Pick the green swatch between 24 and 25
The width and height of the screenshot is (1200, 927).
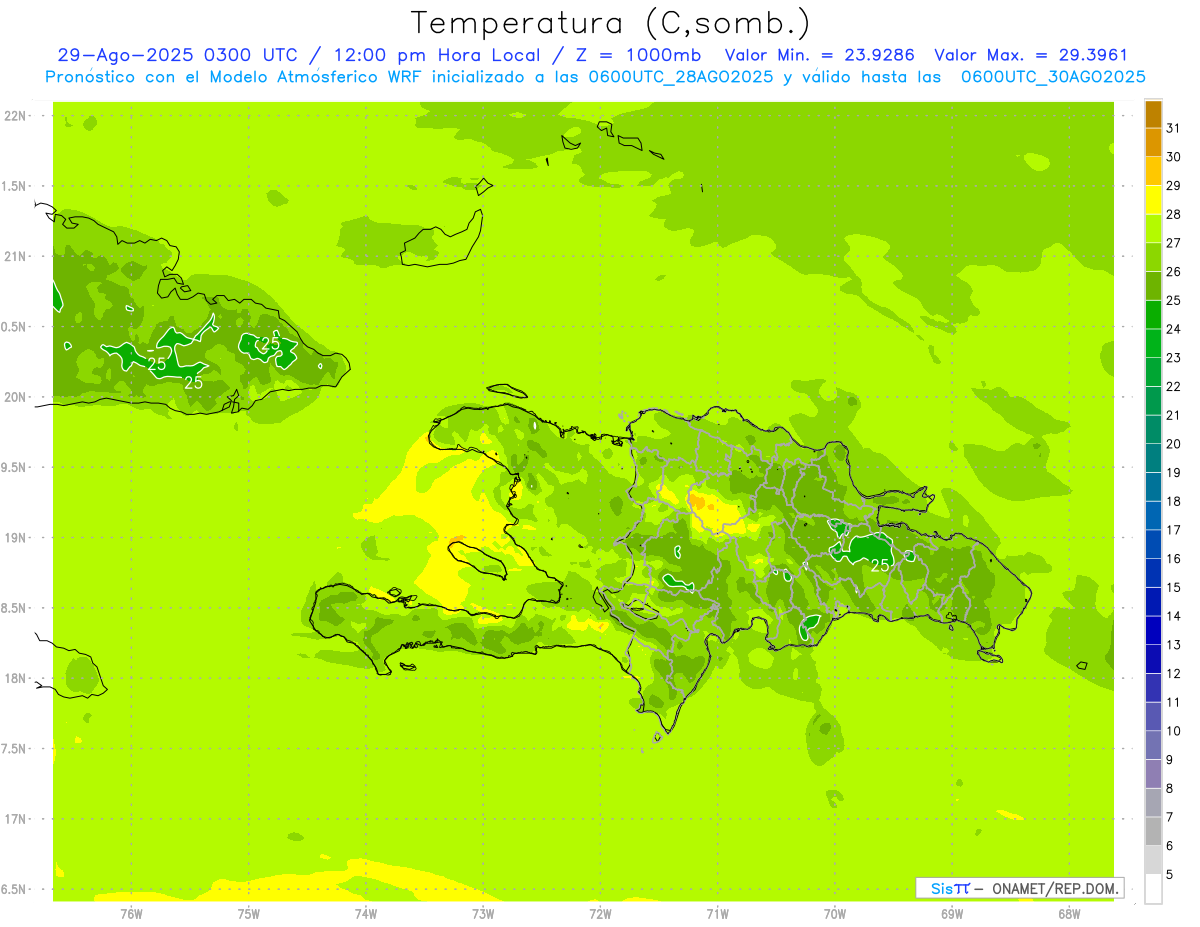(1153, 315)
